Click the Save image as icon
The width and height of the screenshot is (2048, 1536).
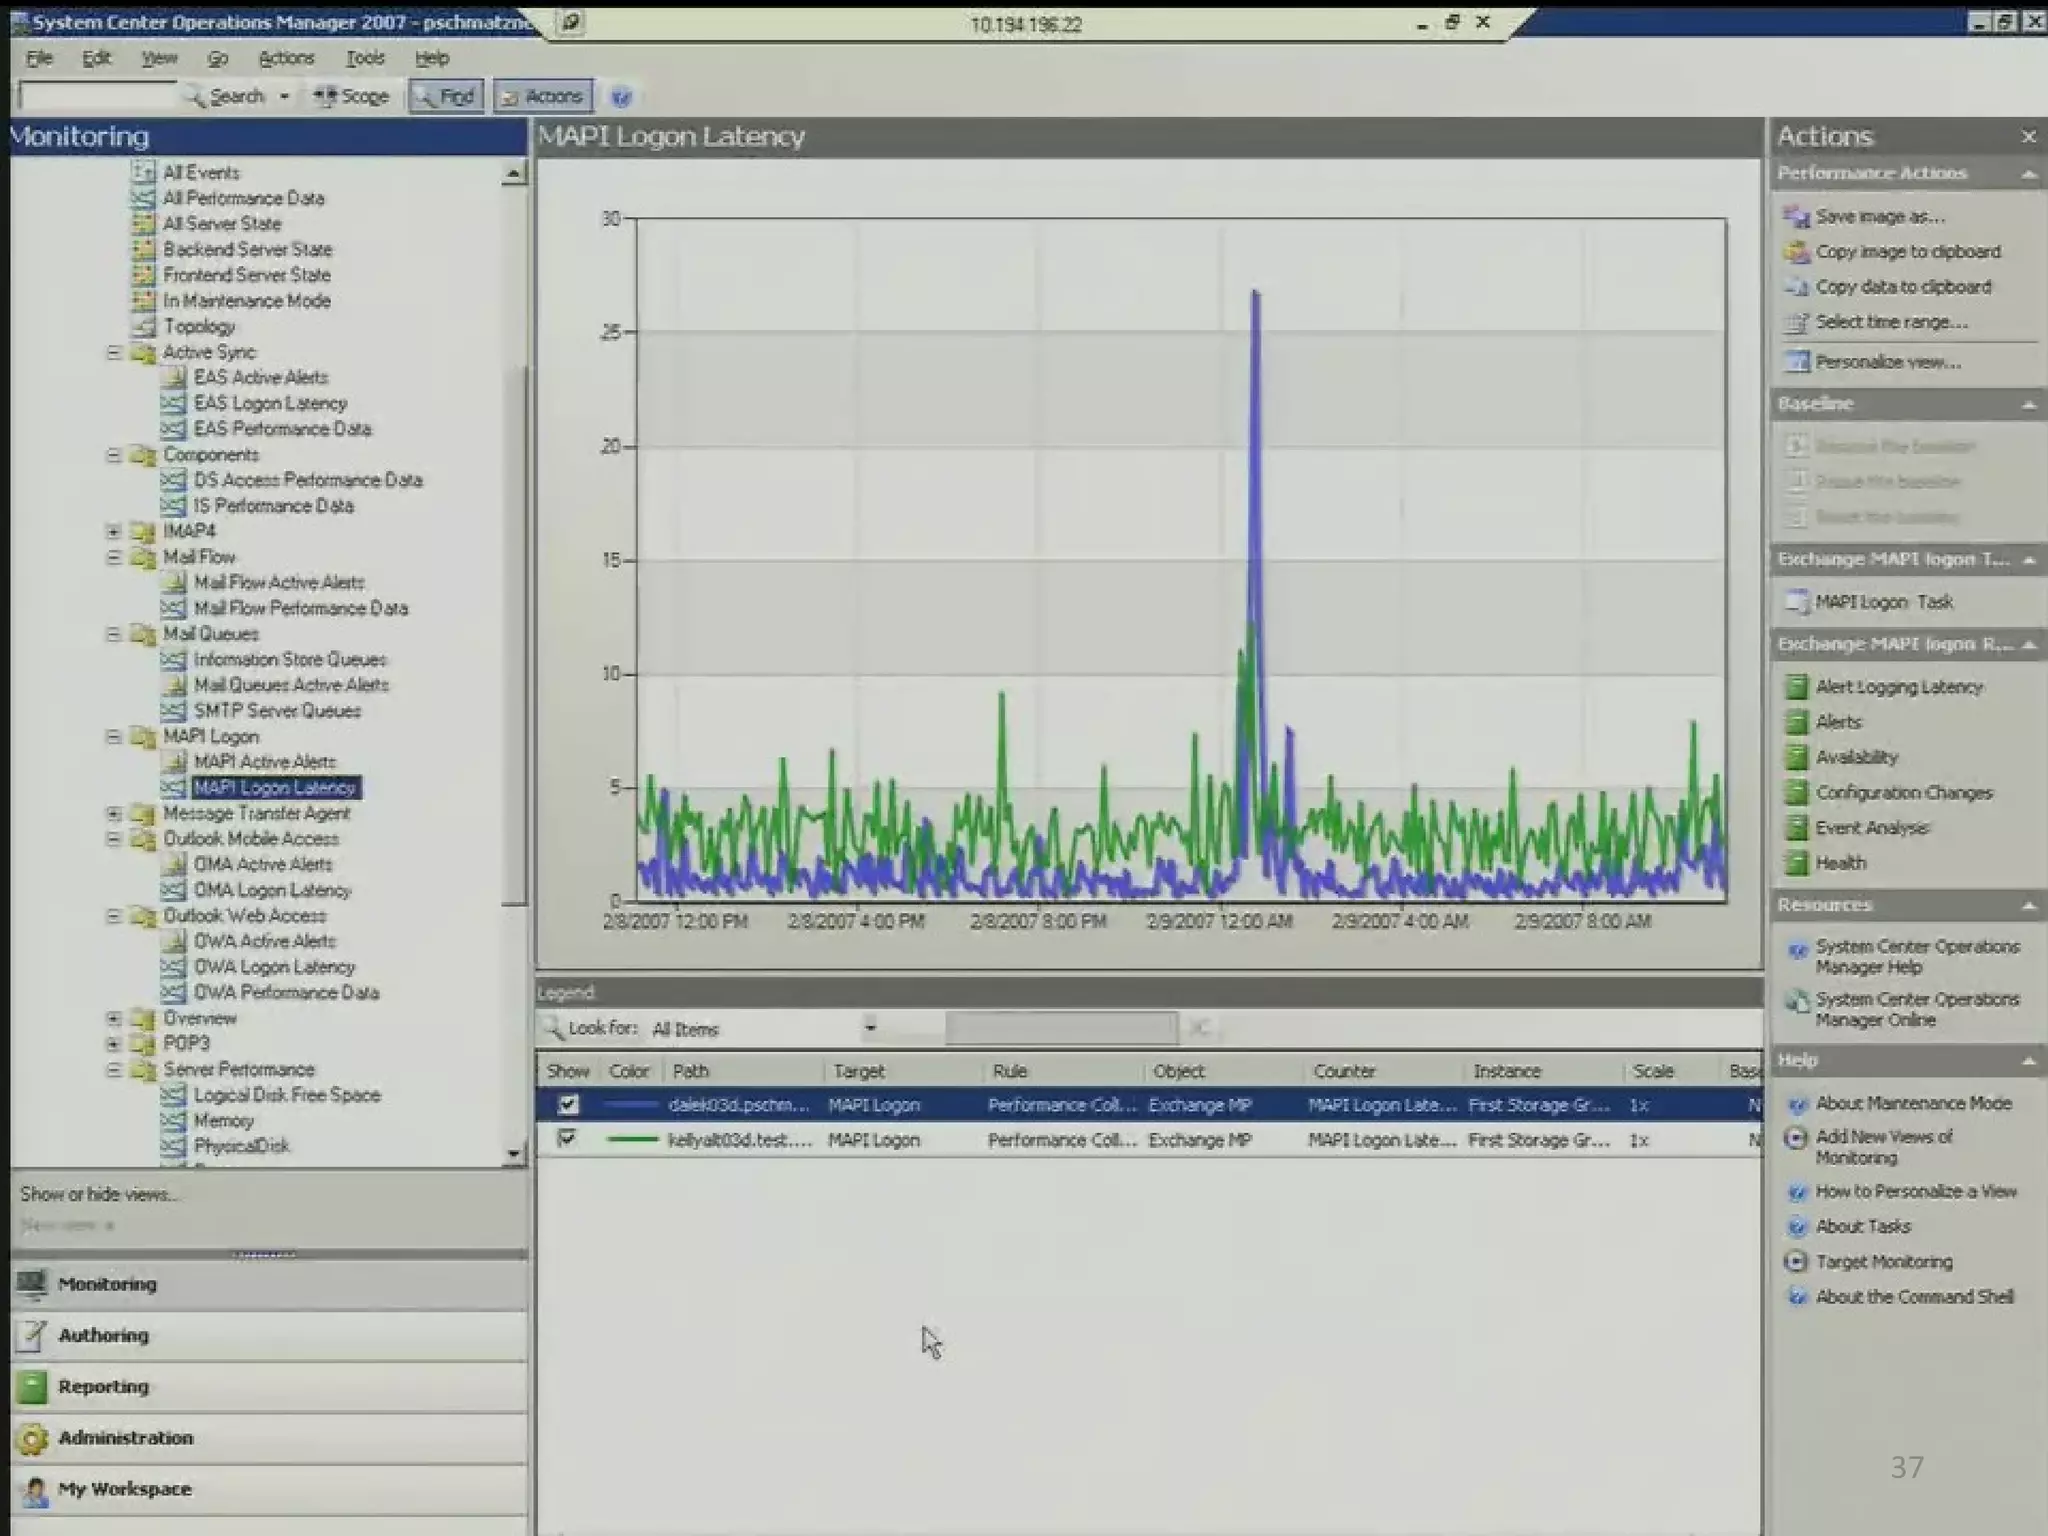[x=1797, y=217]
